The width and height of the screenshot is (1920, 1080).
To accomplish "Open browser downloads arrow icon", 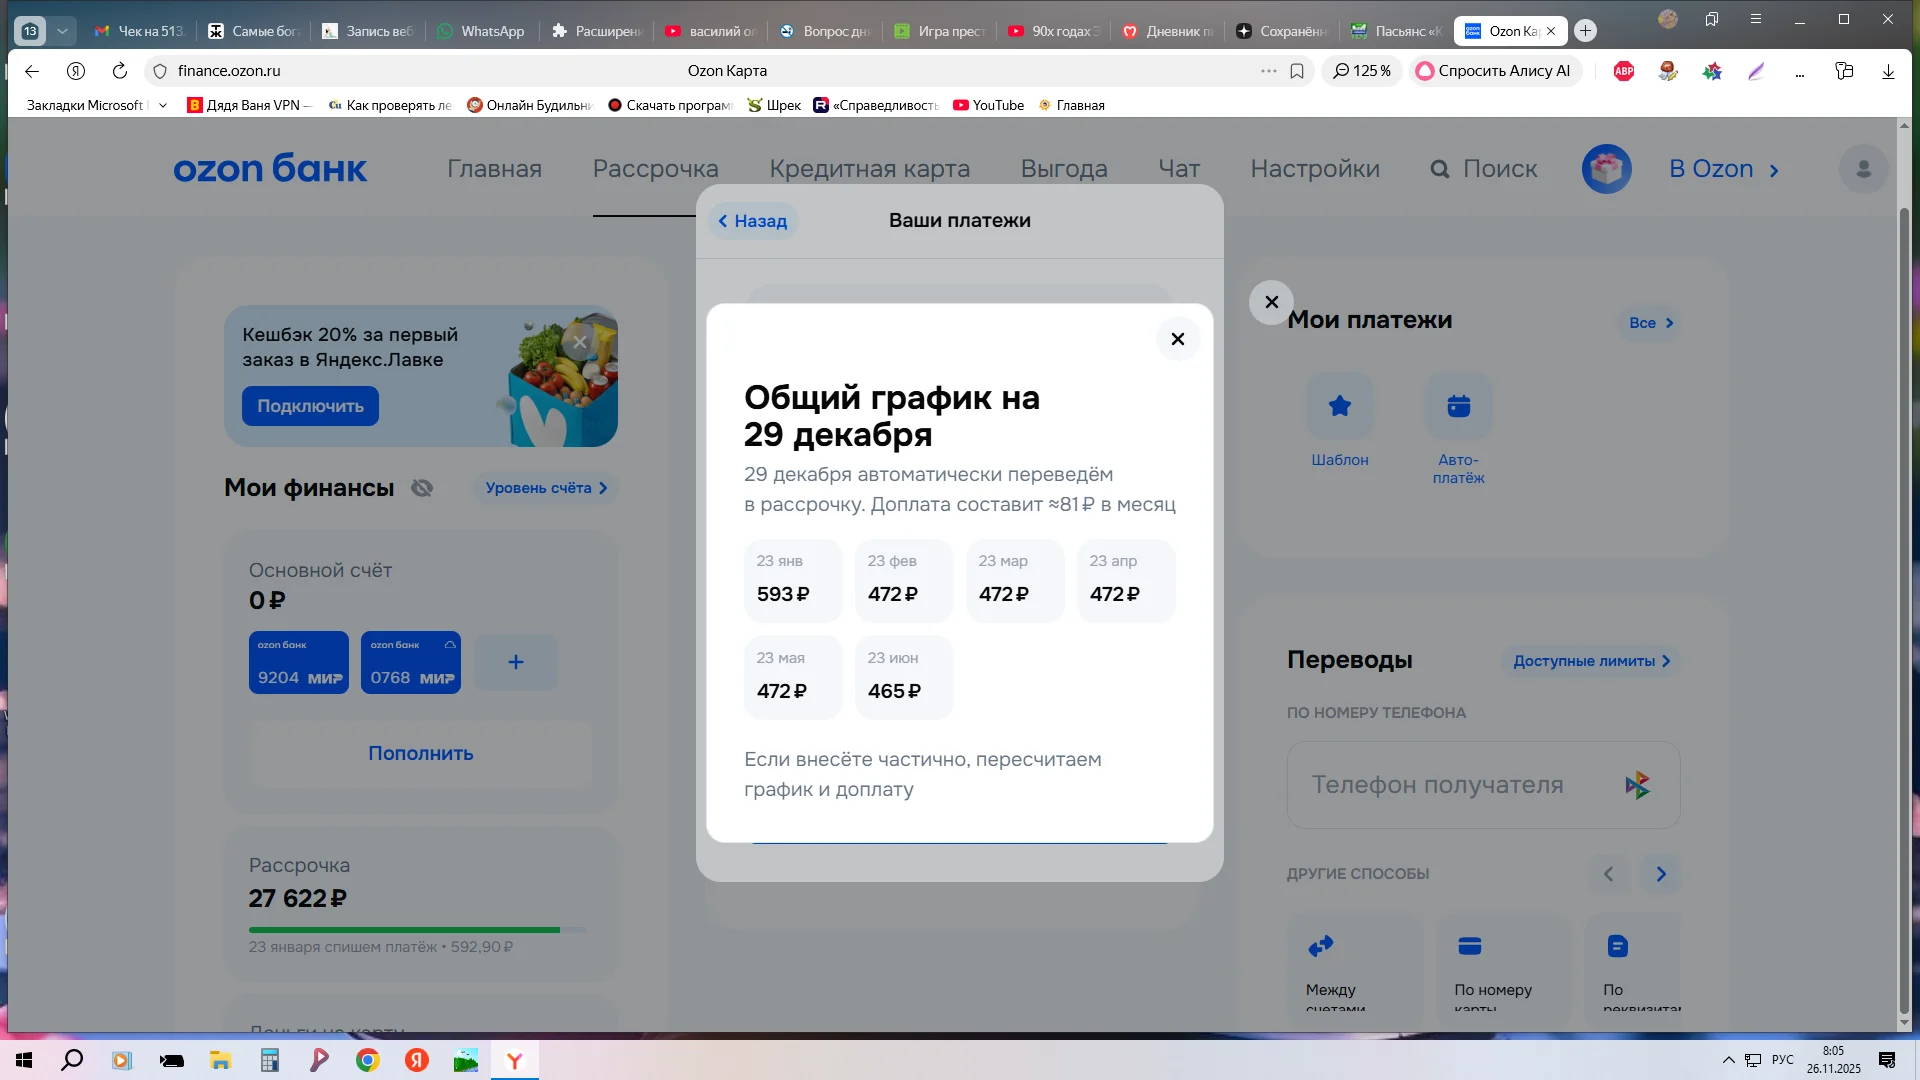I will 1888,71.
